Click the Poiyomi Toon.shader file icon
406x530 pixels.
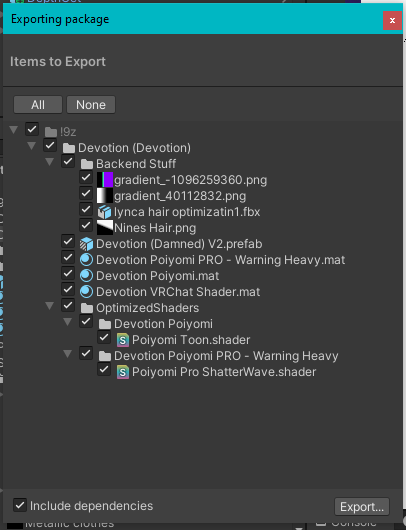[123, 340]
